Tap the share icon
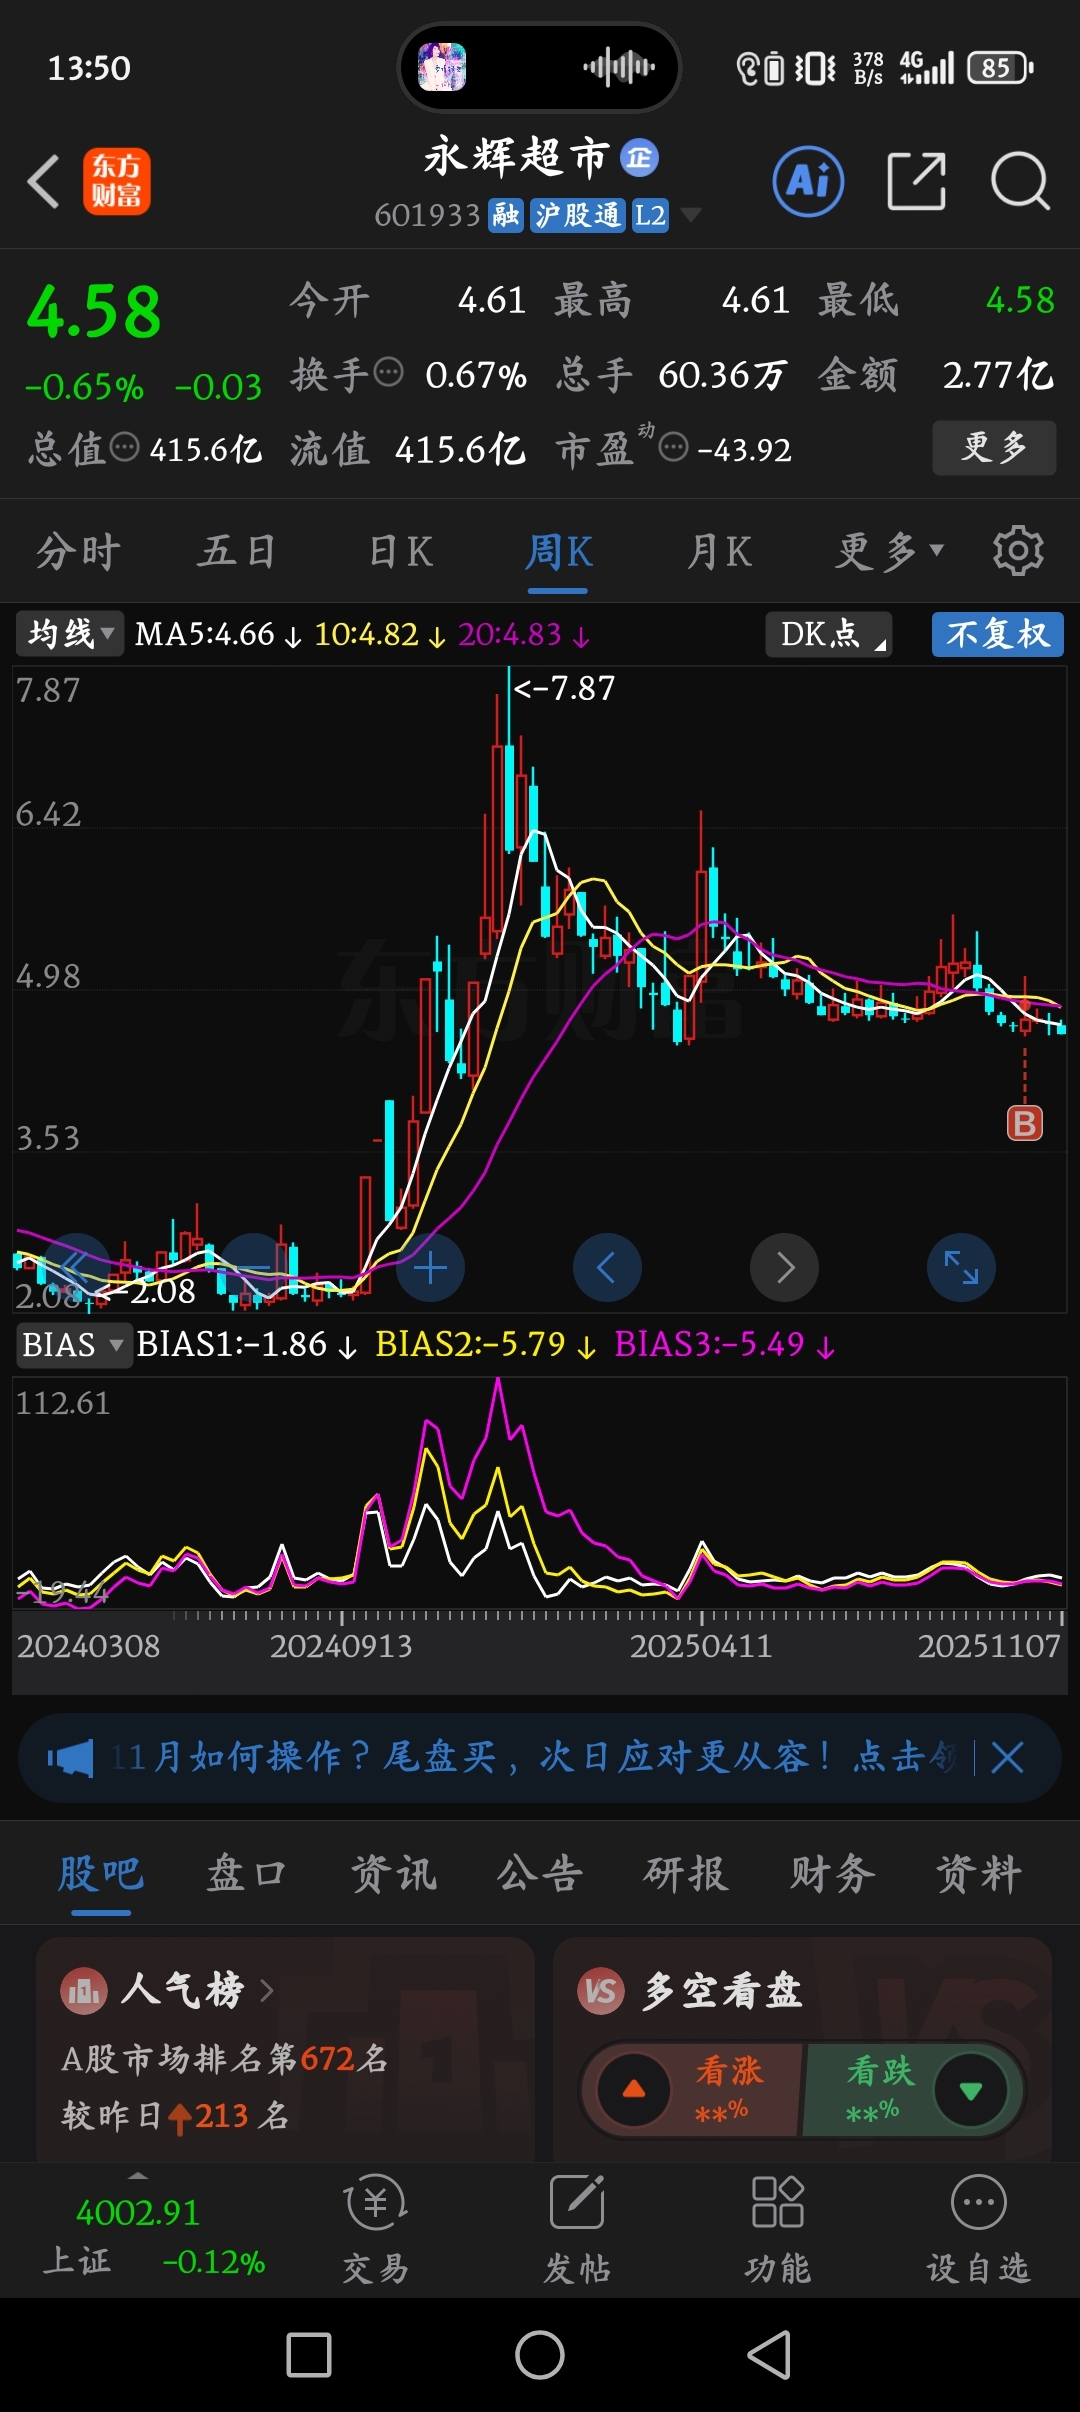Screen dimensions: 1080x2412 coord(916,182)
